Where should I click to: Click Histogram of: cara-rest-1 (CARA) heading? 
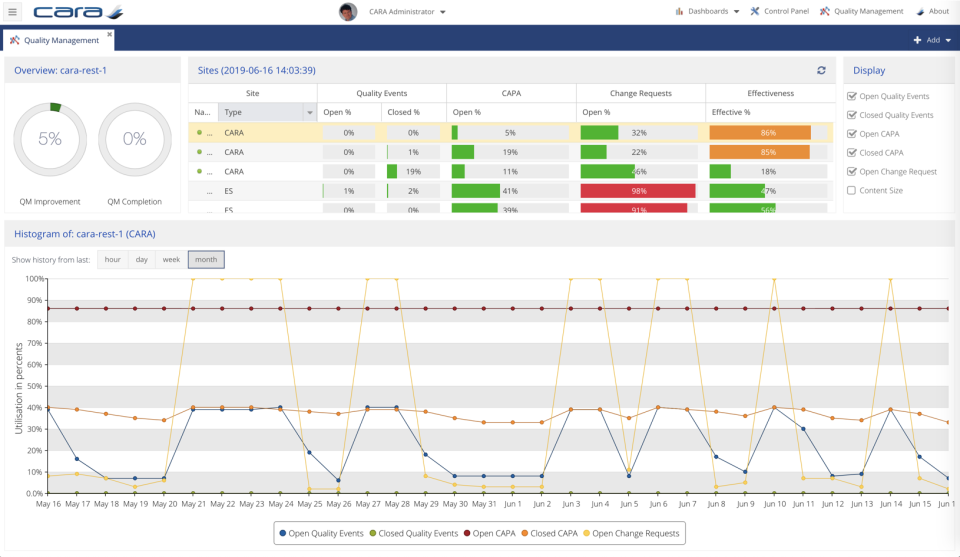(x=85, y=234)
